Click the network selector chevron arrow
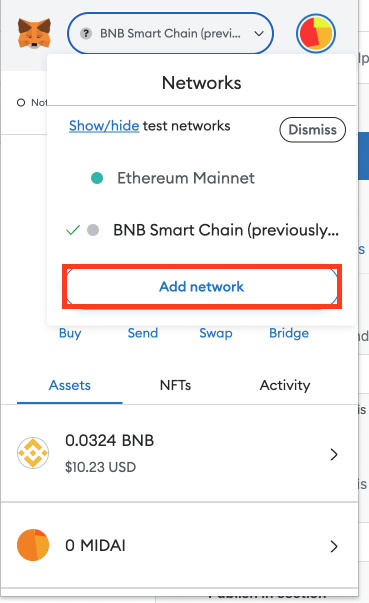The image size is (369, 603). coord(259,34)
